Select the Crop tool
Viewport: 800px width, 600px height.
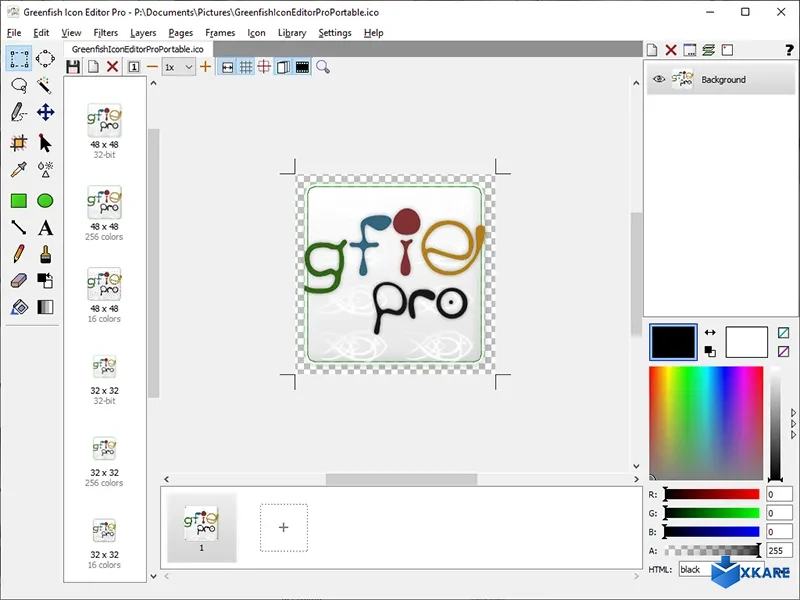[19, 143]
